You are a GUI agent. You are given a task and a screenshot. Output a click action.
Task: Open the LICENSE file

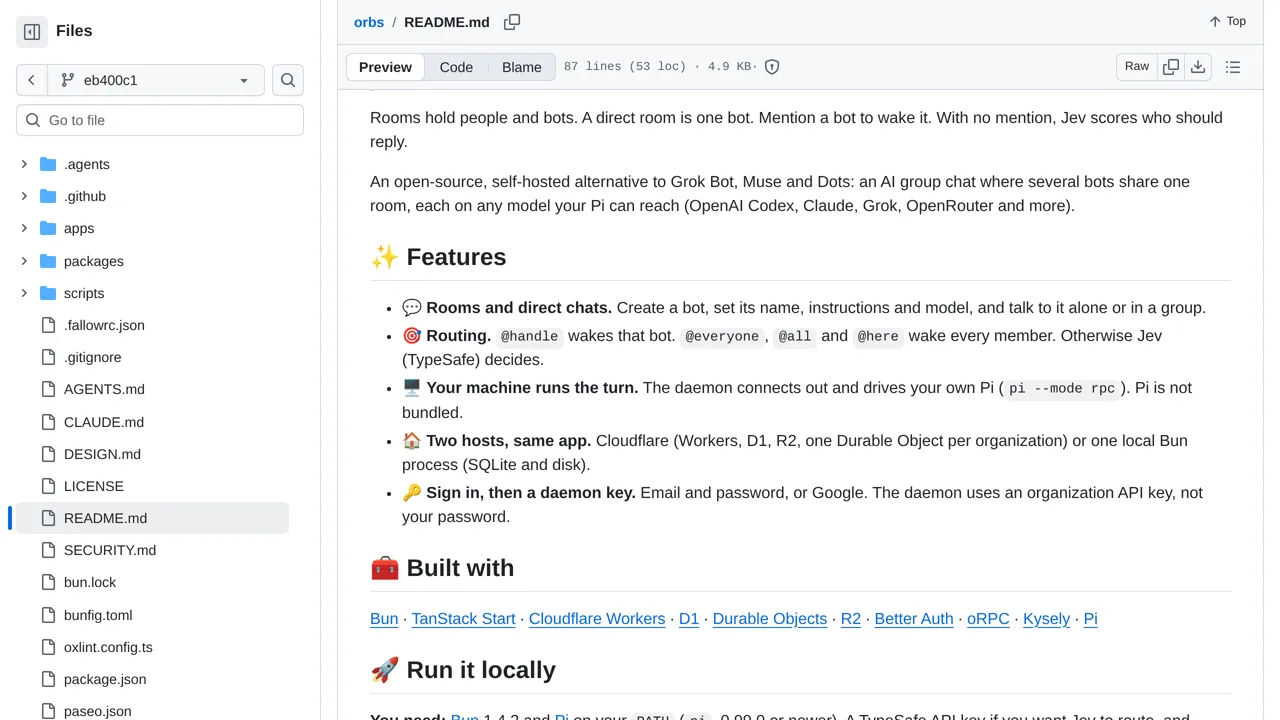coord(94,486)
